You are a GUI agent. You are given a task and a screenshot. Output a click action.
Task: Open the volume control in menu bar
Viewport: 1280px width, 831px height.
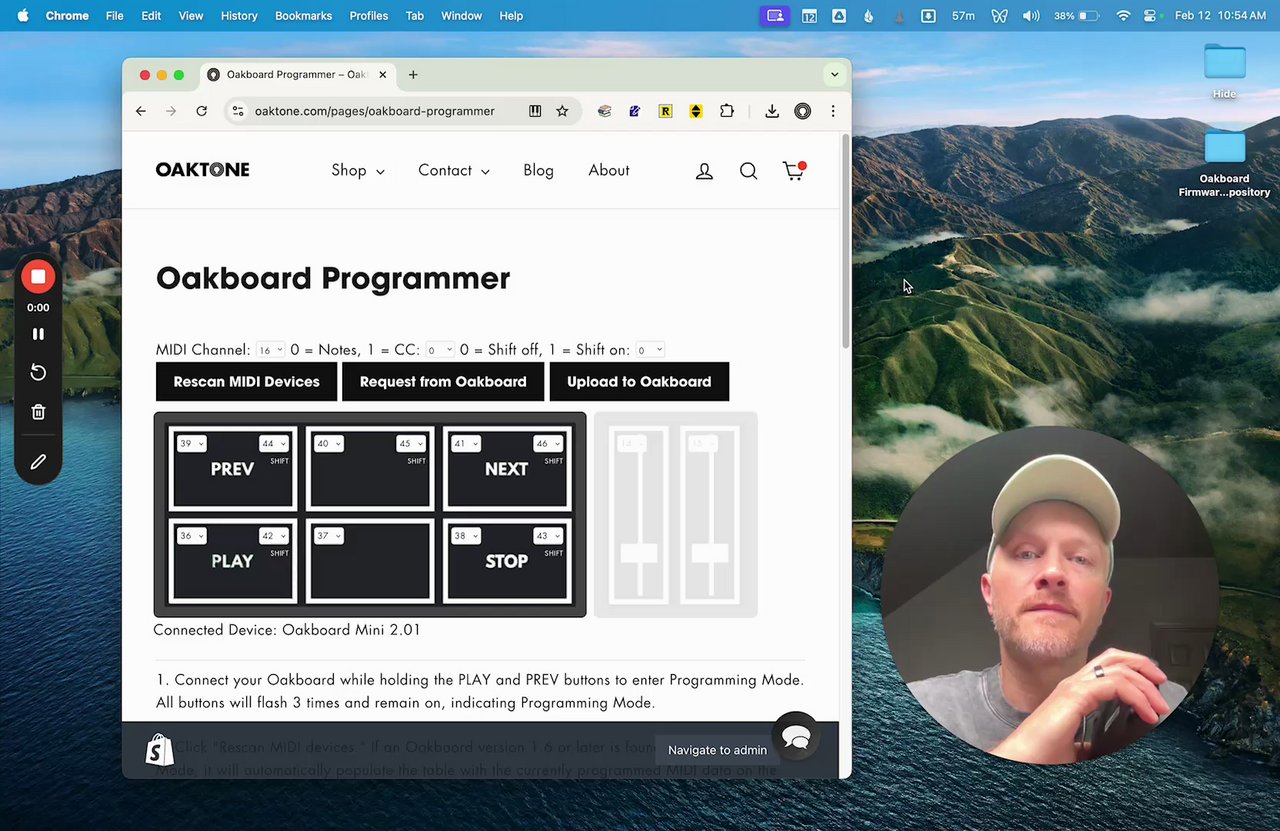point(1031,16)
